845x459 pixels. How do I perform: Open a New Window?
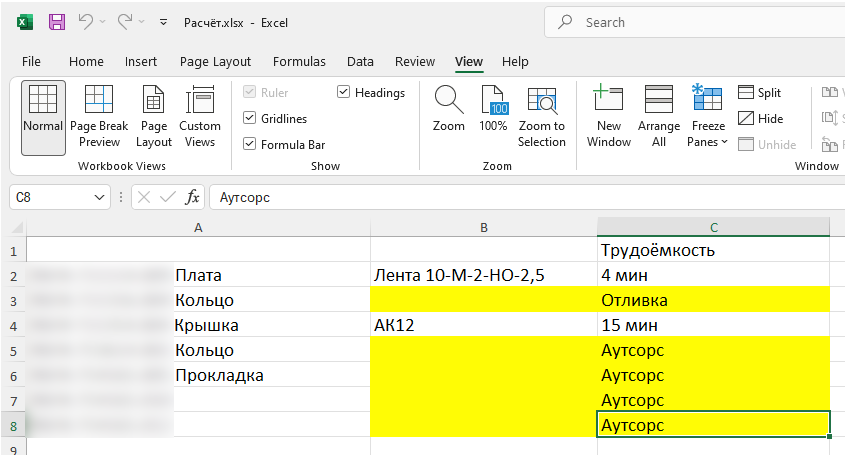tap(608, 117)
